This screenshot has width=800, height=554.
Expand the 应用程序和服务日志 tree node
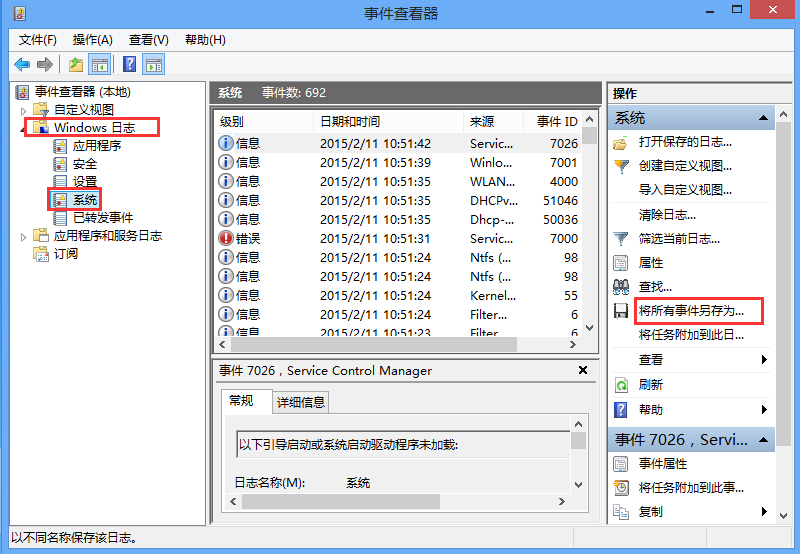(x=24, y=236)
